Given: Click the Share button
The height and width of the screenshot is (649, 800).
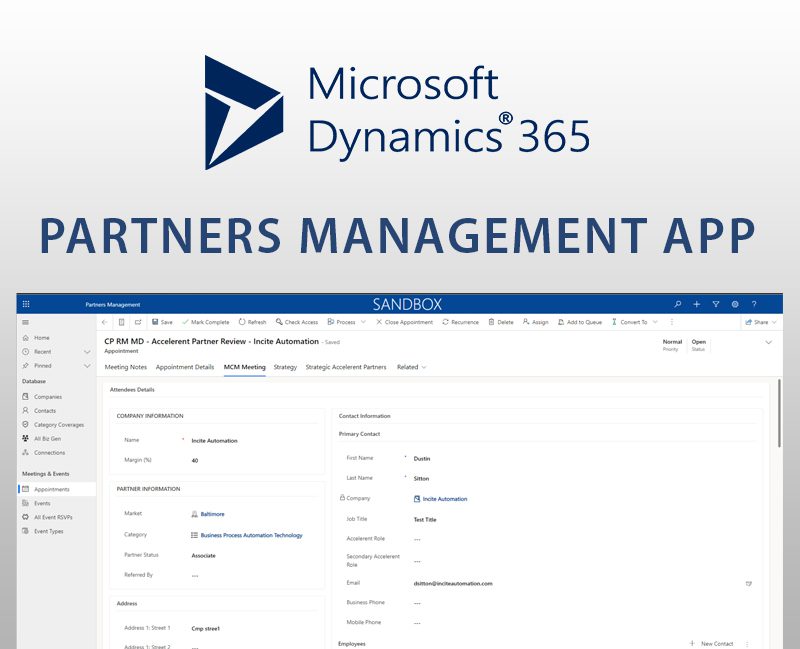Looking at the screenshot, I should tap(757, 322).
